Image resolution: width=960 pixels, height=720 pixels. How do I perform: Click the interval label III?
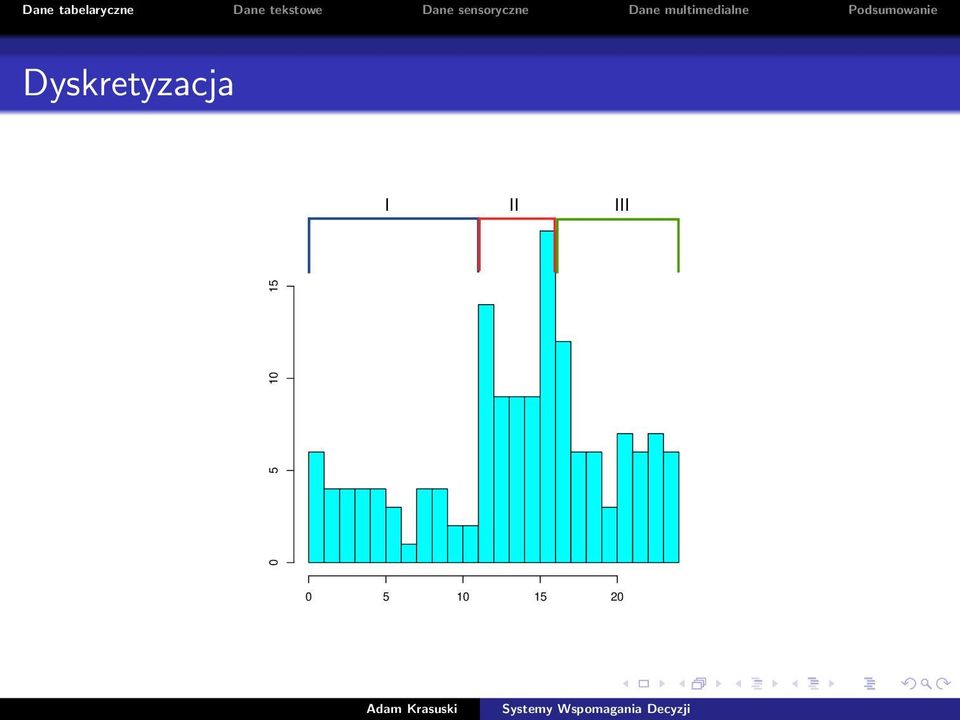tap(621, 204)
